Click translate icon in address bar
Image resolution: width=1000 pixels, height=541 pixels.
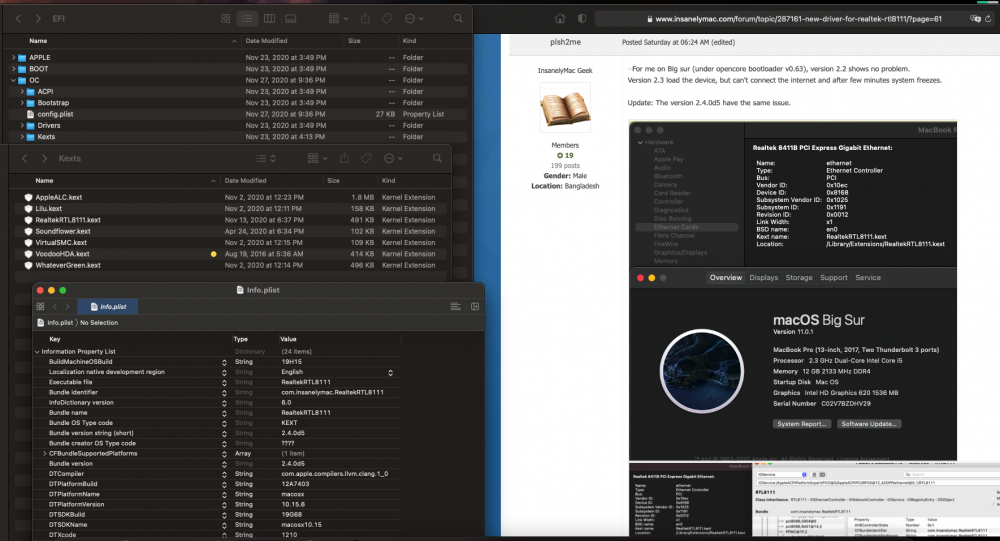[975, 19]
